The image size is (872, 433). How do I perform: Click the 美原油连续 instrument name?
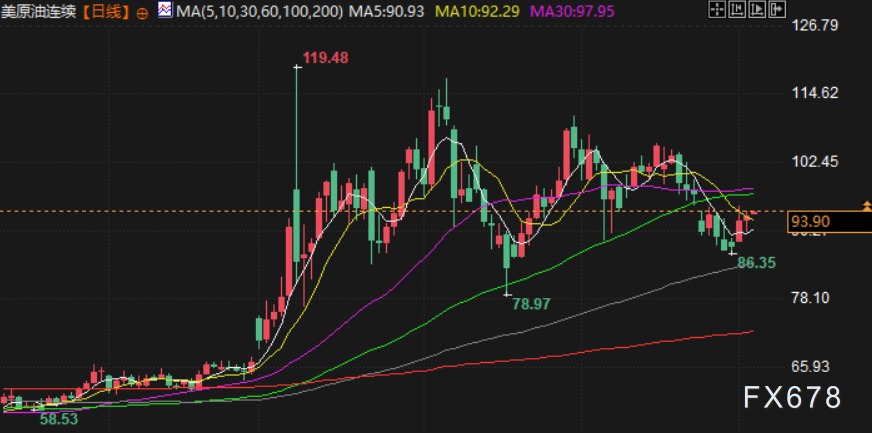[39, 11]
